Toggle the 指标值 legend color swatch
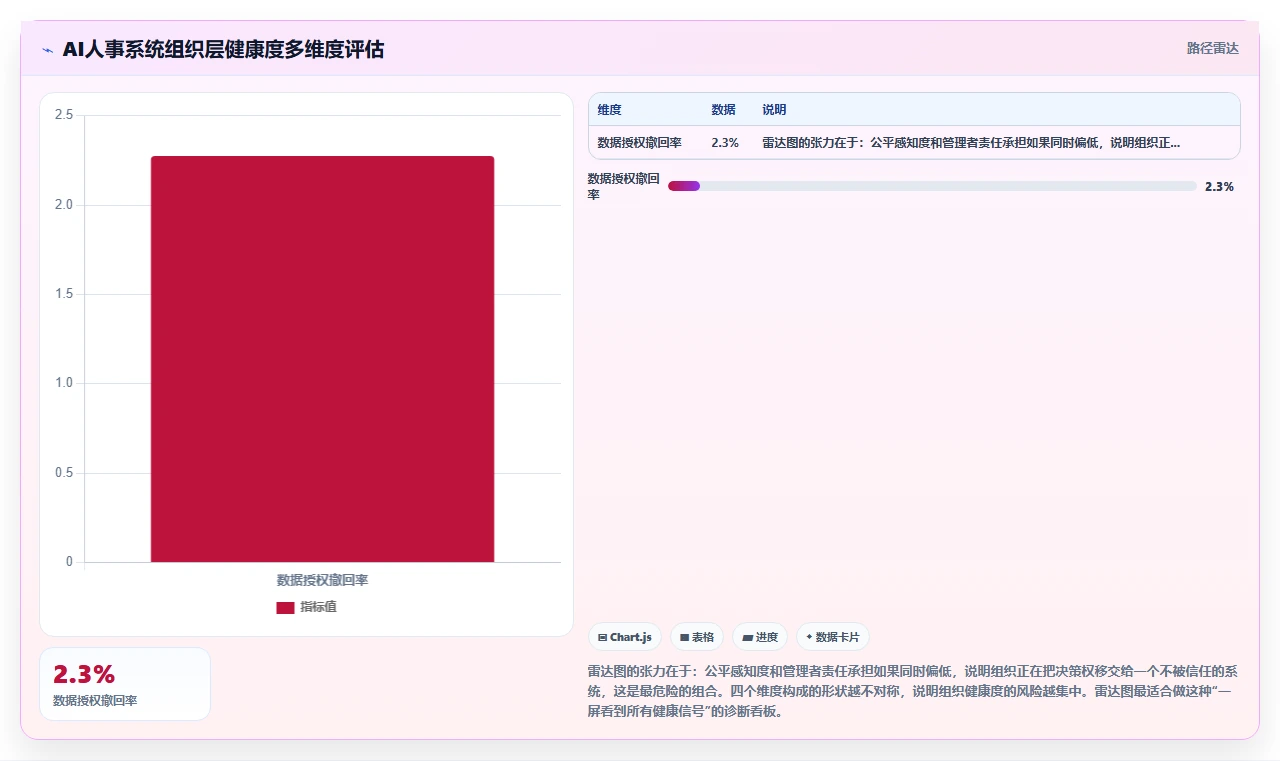The width and height of the screenshot is (1280, 761). [x=285, y=607]
